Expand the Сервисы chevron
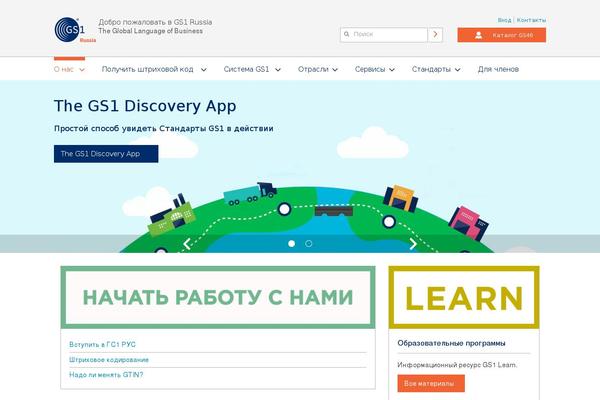The width and height of the screenshot is (600, 400). pyautogui.click(x=392, y=70)
